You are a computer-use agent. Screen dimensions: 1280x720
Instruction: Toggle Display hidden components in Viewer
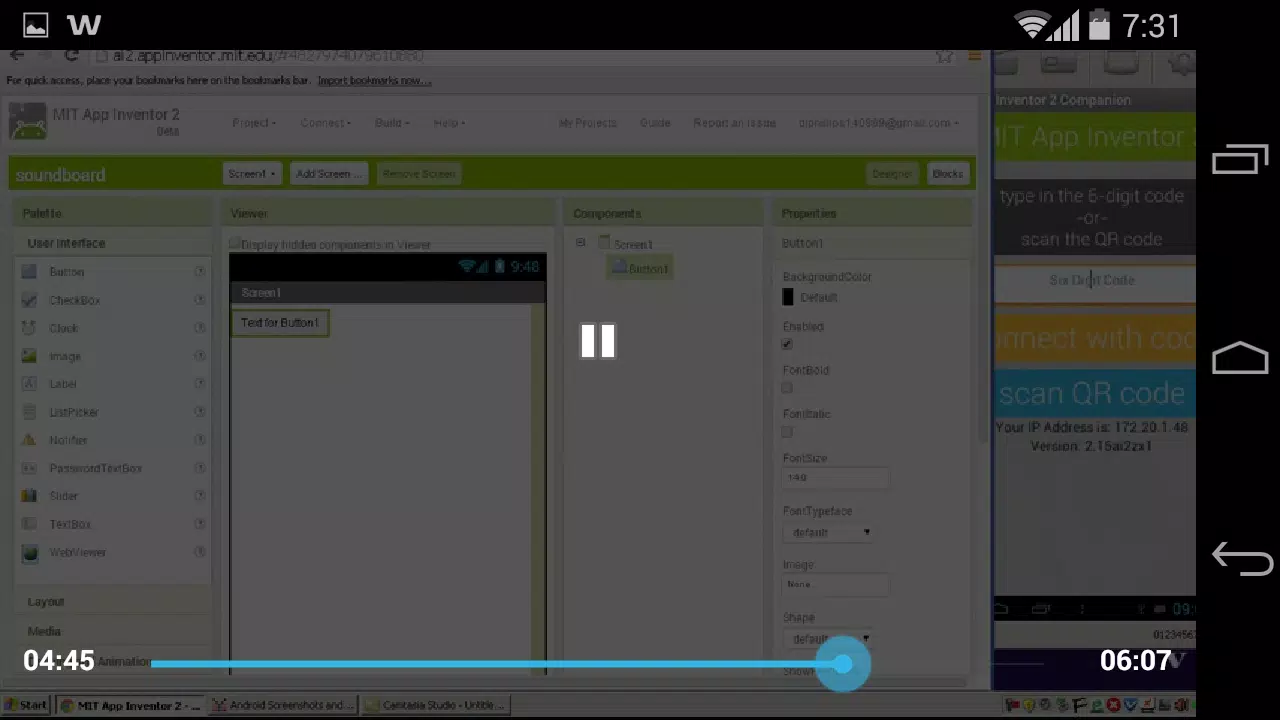point(236,244)
